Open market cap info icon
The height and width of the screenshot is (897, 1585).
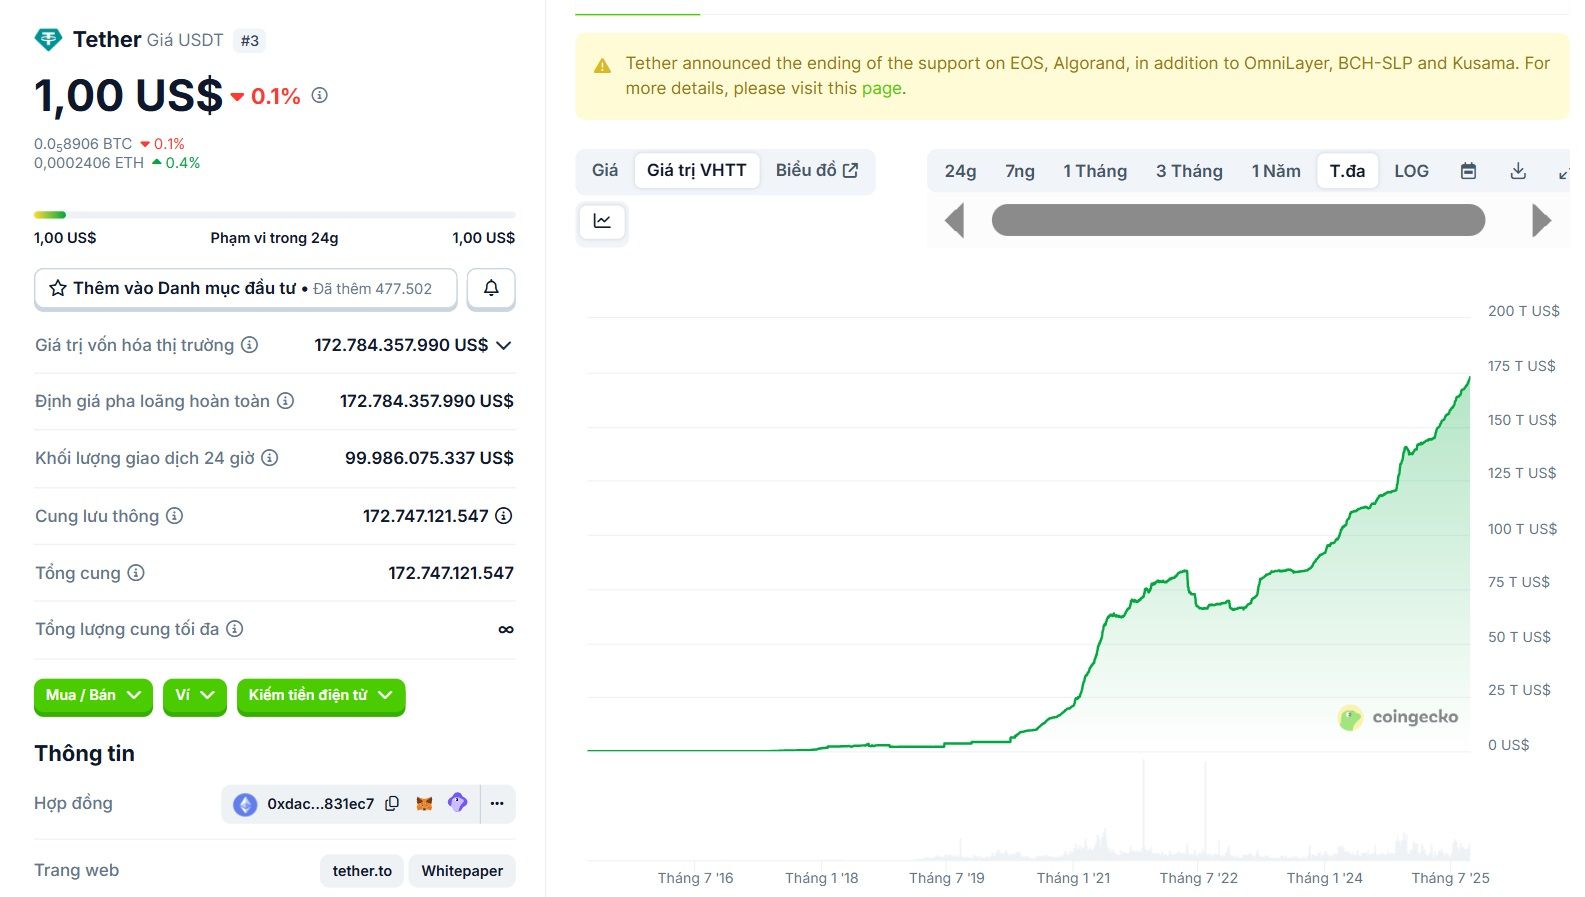pos(250,345)
